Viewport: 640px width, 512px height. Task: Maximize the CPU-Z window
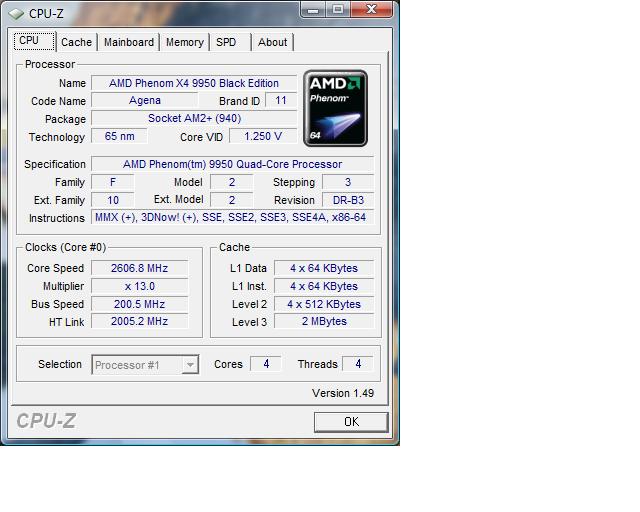click(338, 10)
